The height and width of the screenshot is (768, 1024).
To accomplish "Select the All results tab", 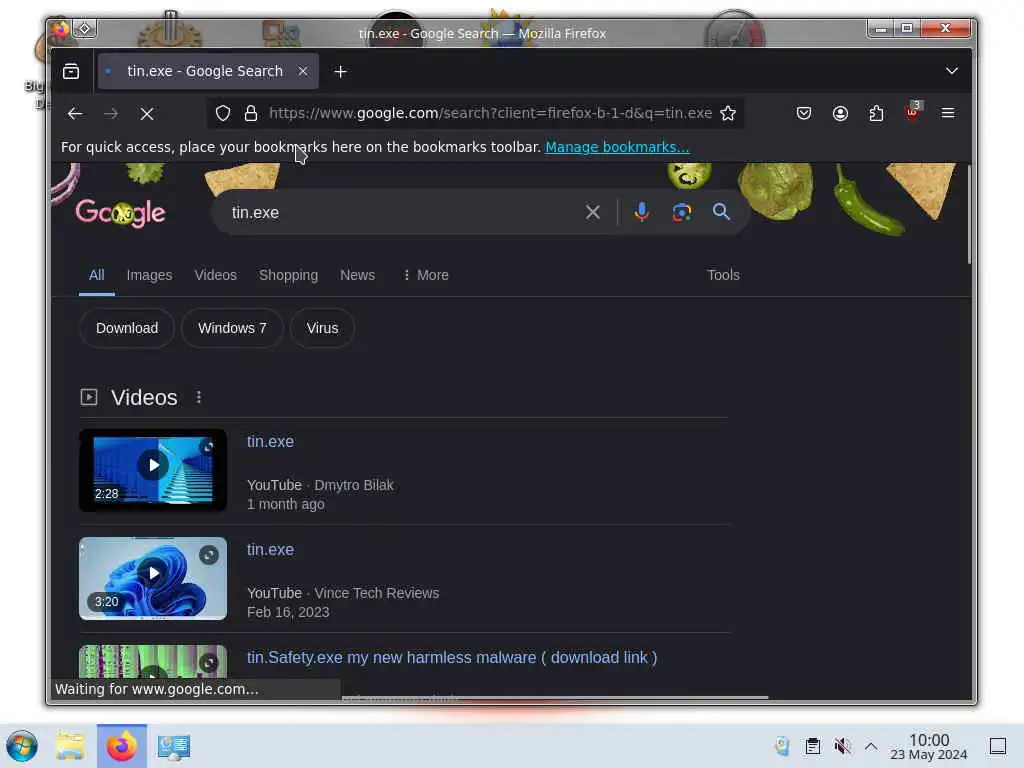I will click(97, 275).
